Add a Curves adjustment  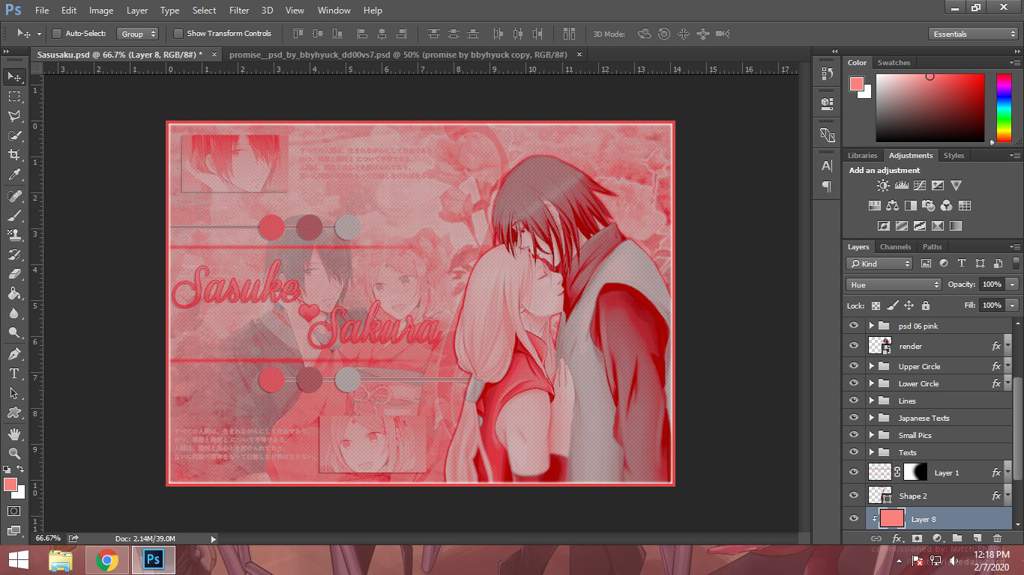pyautogui.click(x=920, y=186)
